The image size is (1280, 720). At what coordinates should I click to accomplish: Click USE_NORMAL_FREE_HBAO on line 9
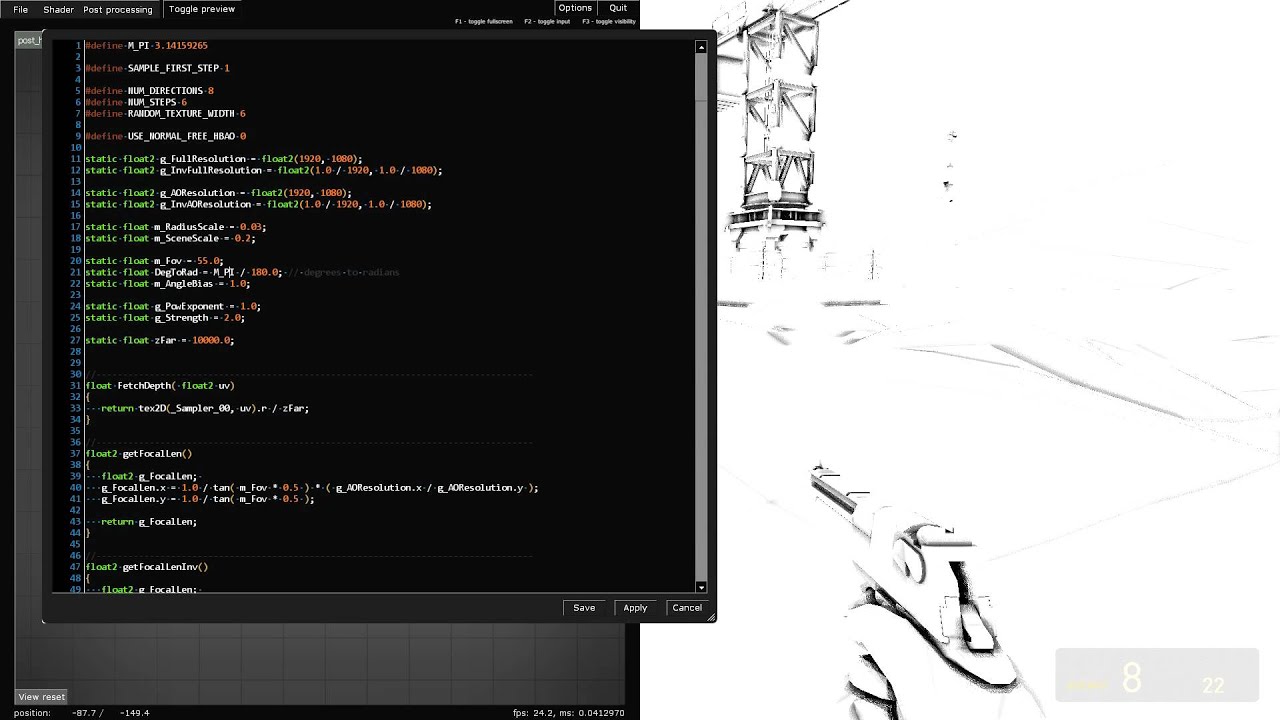tap(181, 136)
